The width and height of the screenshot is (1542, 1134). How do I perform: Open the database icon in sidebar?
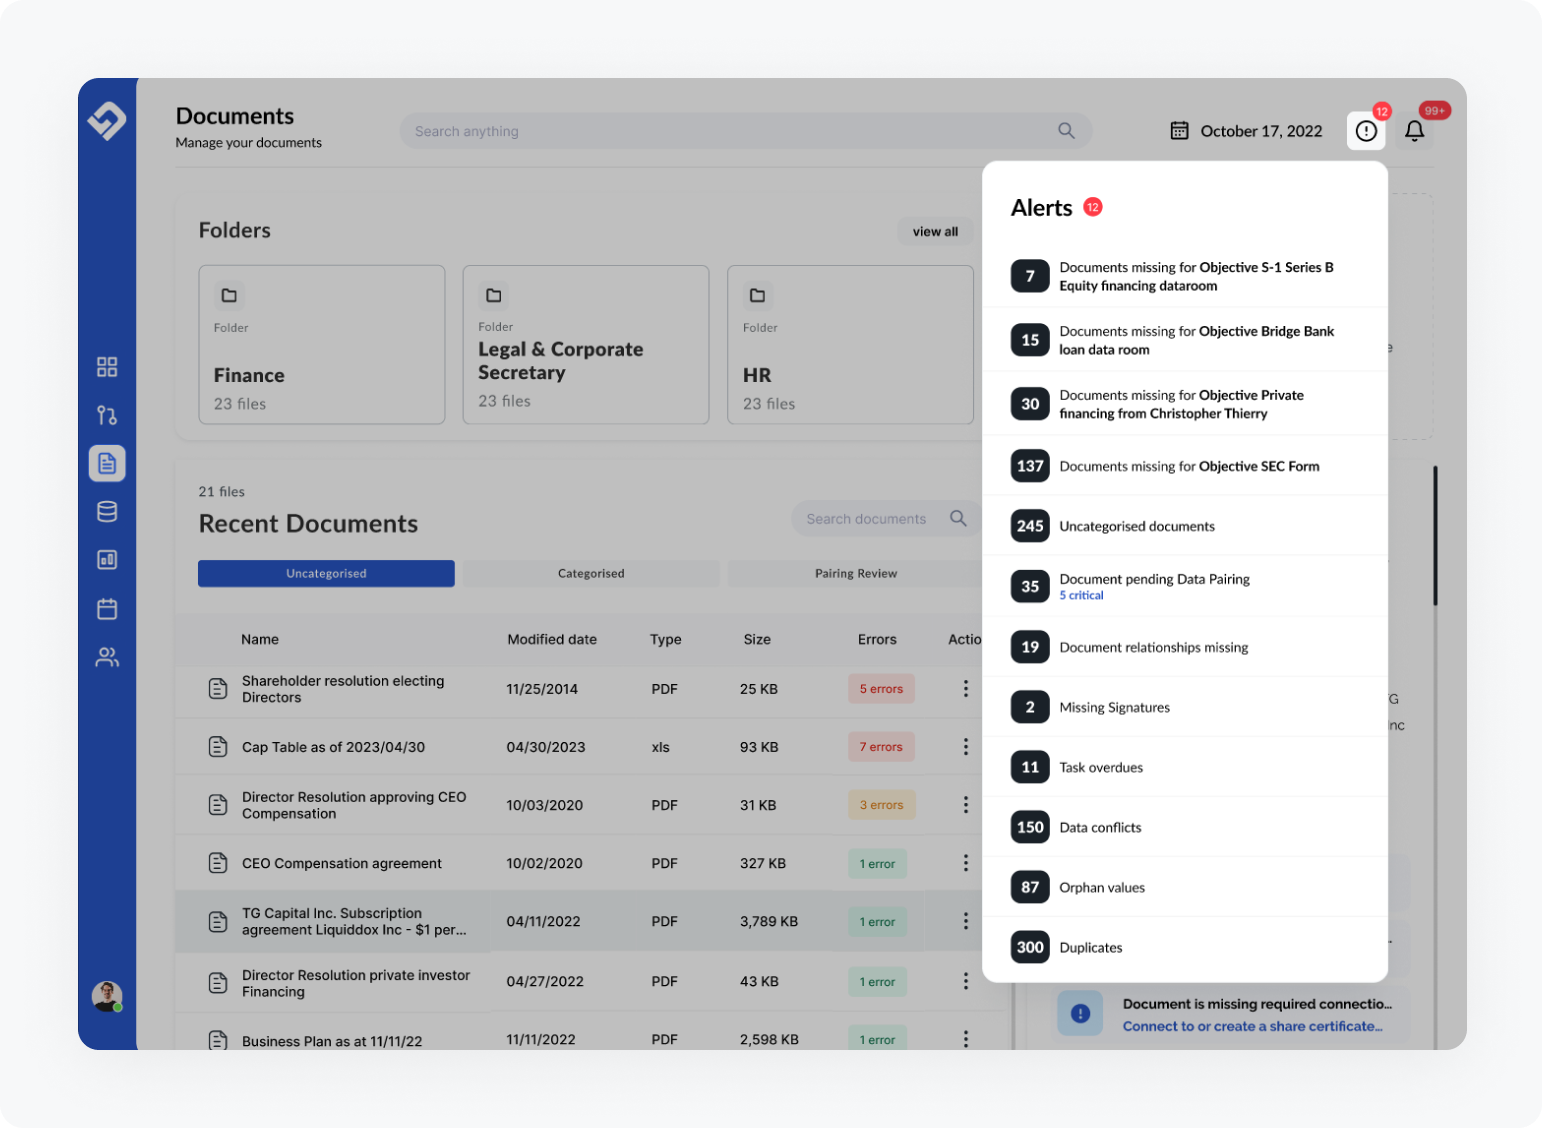pos(107,512)
